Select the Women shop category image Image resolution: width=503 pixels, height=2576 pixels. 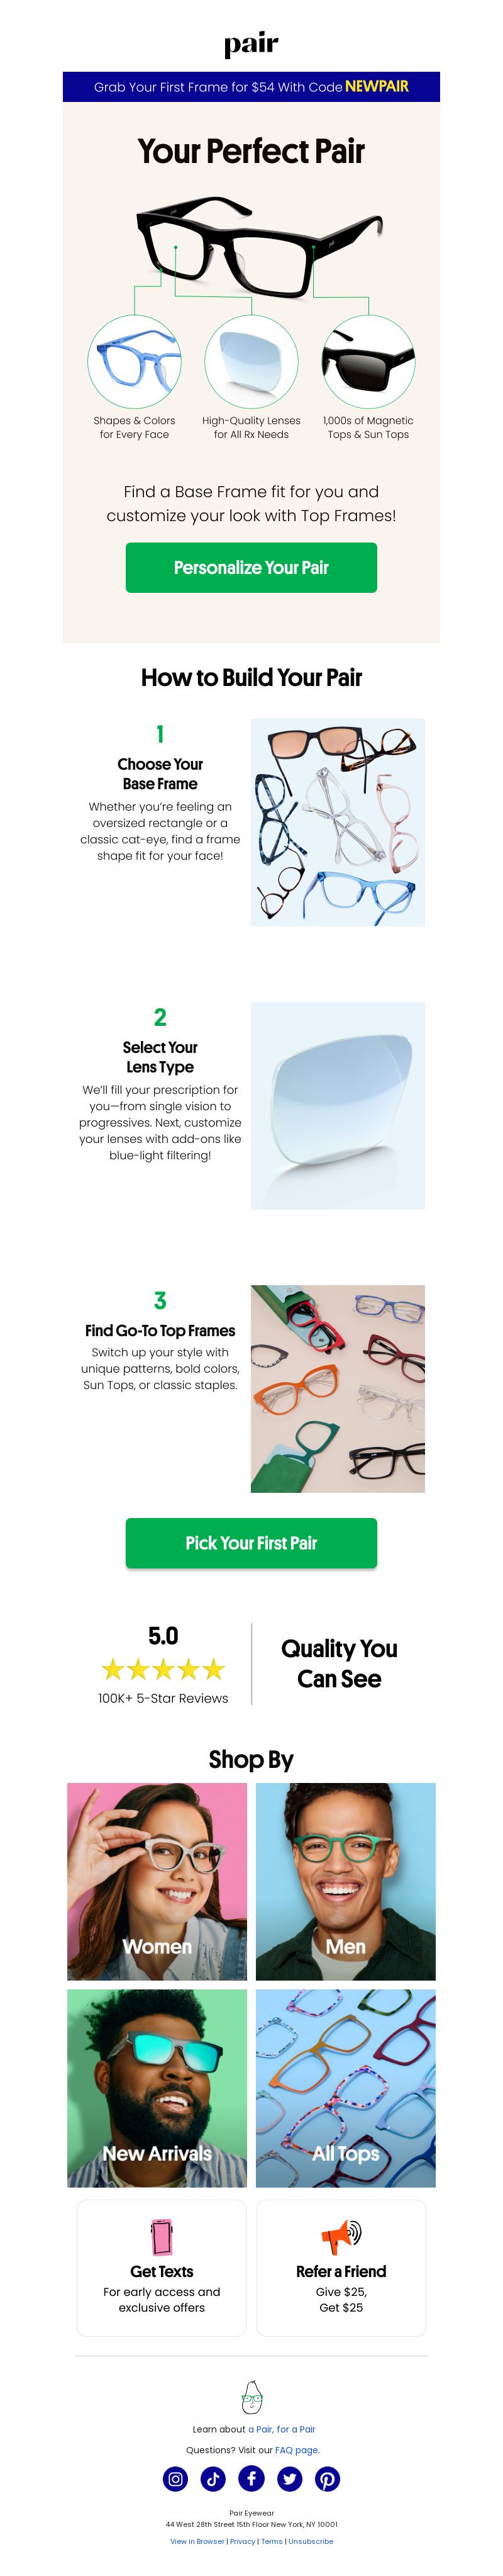157,1882
